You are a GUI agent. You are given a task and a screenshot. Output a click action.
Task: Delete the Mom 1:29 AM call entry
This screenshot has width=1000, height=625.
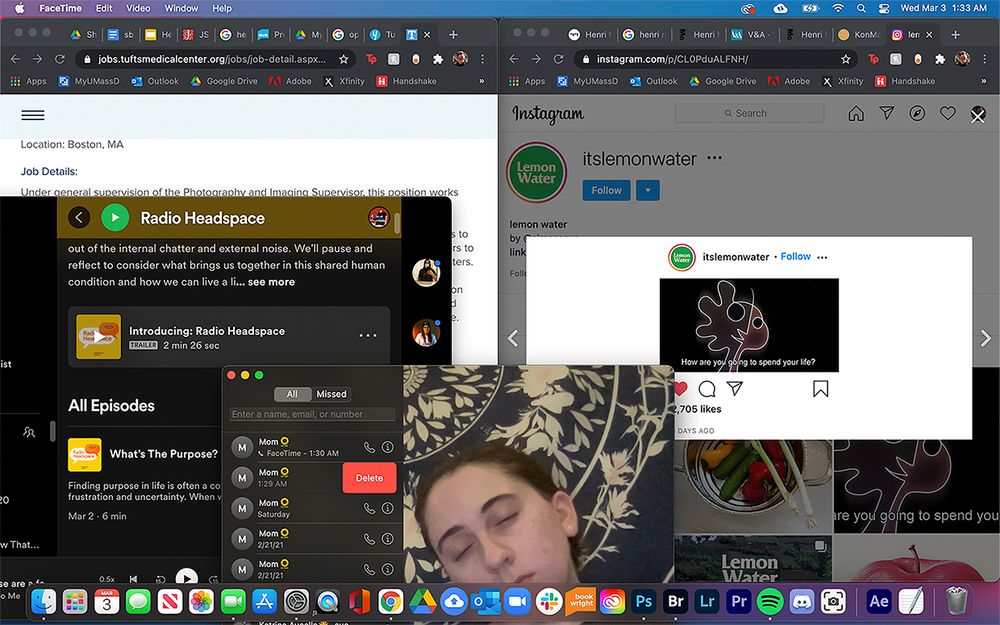[x=369, y=478]
